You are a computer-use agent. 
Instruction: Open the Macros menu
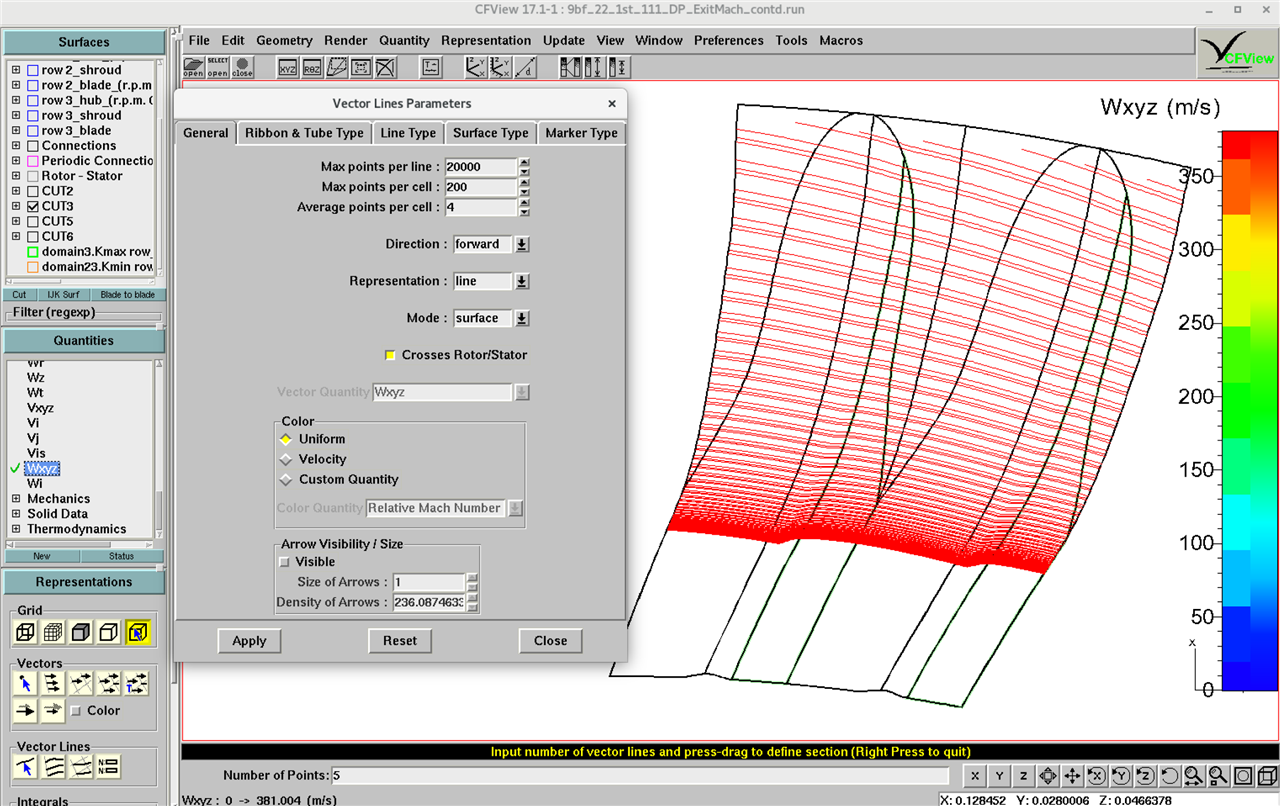point(841,41)
